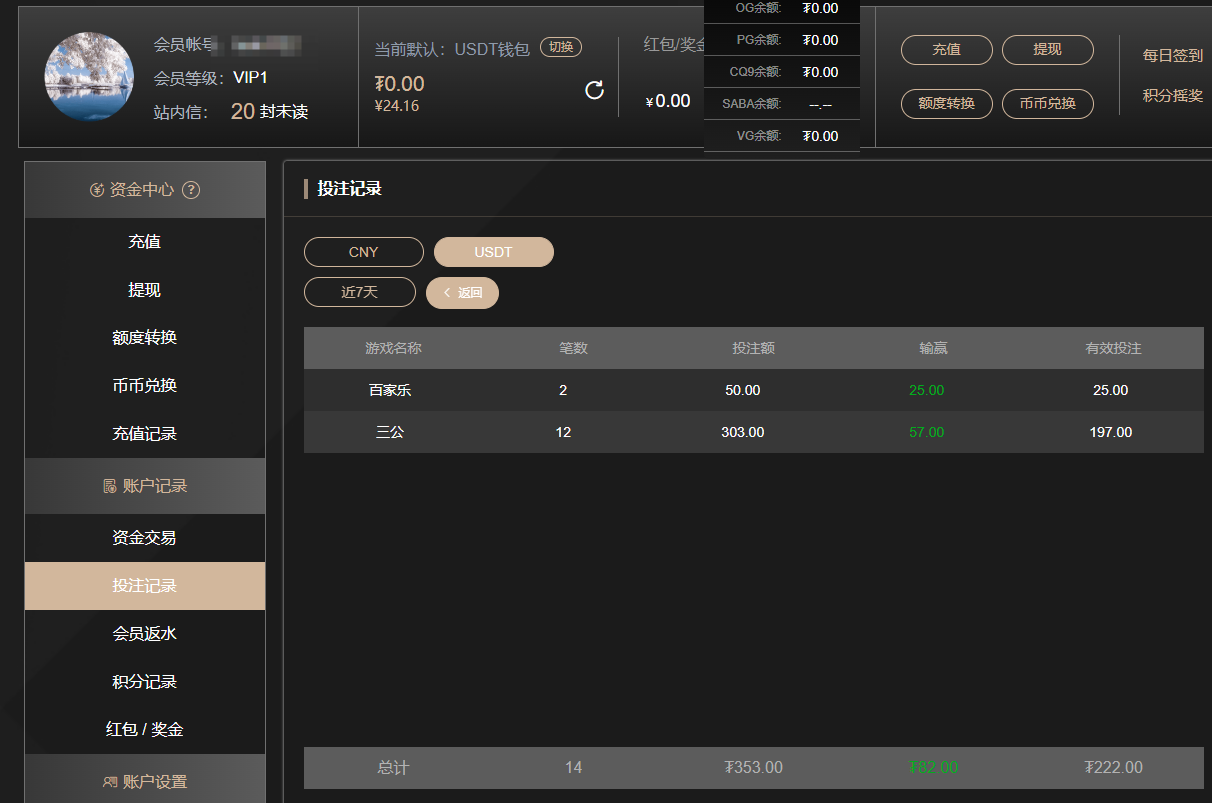Click 切换 to change default wallet

point(560,47)
